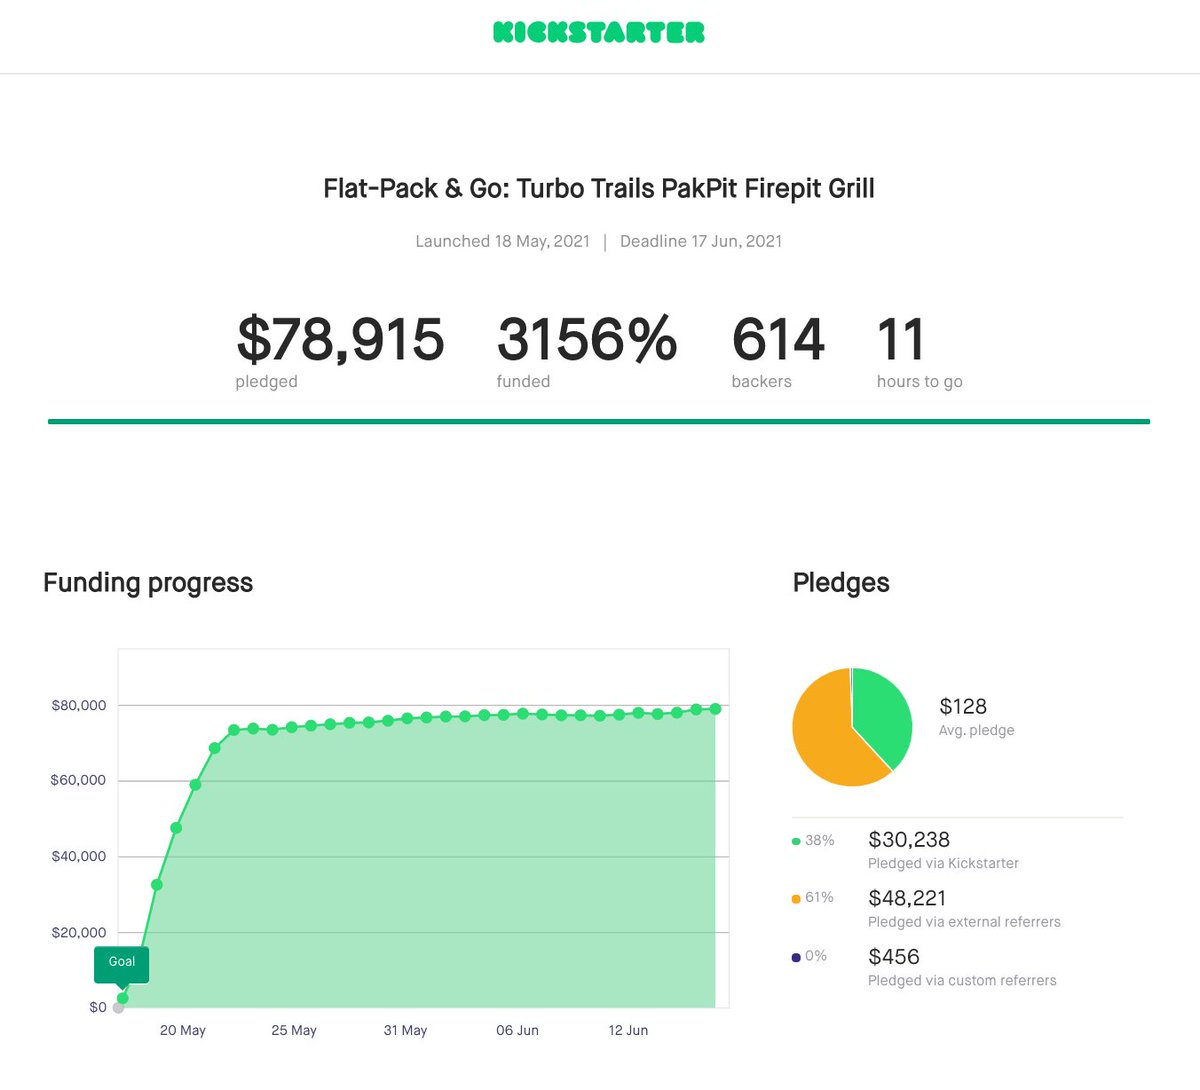Click the green dot for 38% Kickstarter pledges

pyautogui.click(x=796, y=841)
